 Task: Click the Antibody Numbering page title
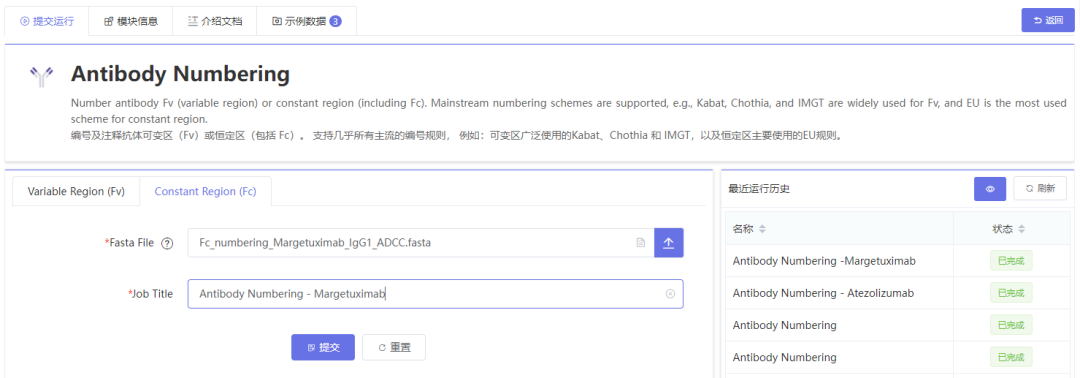(180, 74)
